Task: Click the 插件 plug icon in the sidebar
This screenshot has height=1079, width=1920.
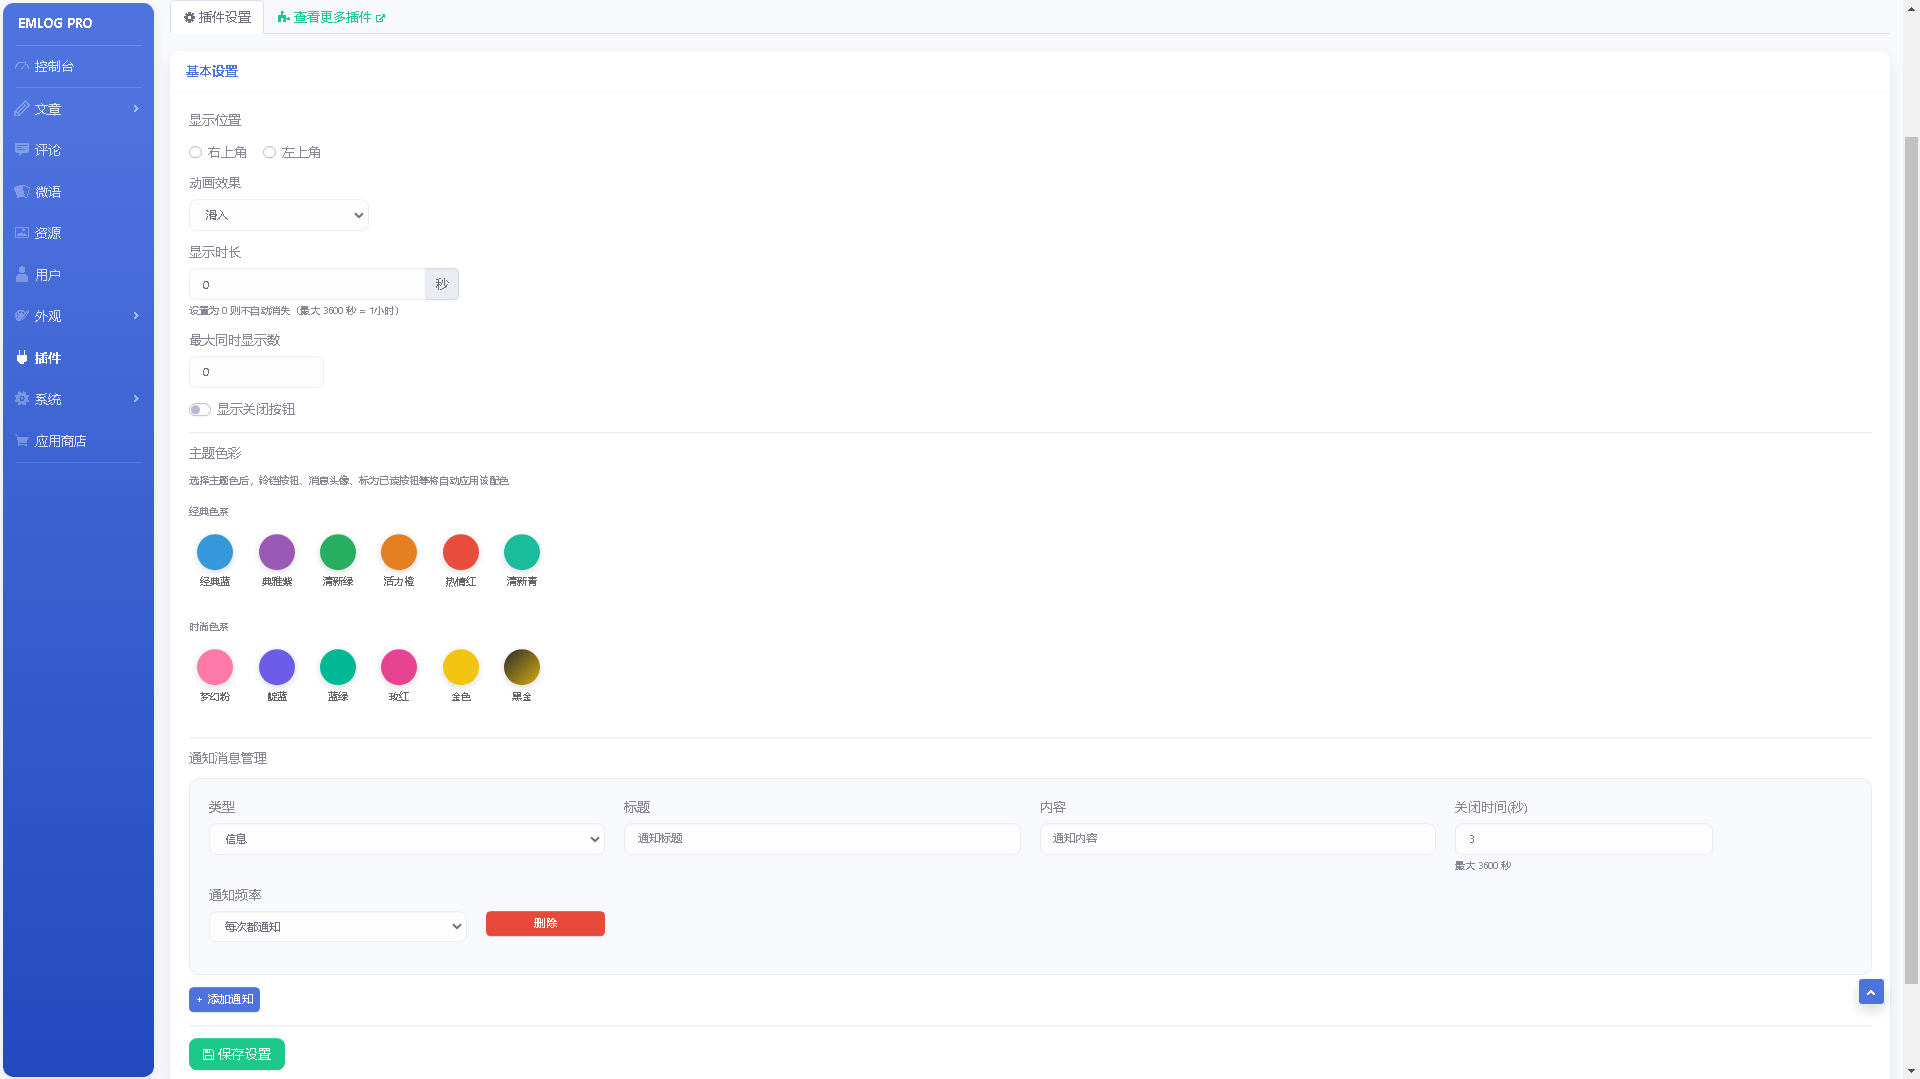Action: (22, 357)
